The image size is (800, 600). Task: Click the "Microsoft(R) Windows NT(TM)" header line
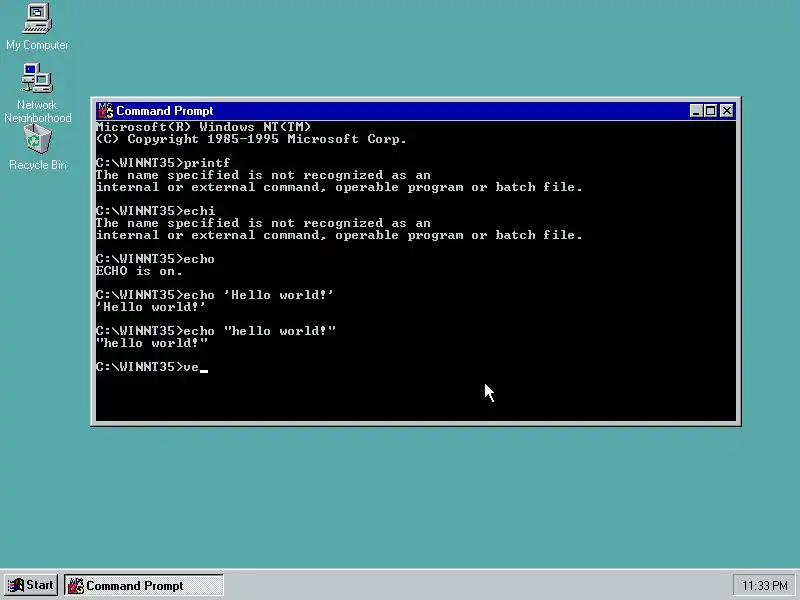(x=204, y=127)
